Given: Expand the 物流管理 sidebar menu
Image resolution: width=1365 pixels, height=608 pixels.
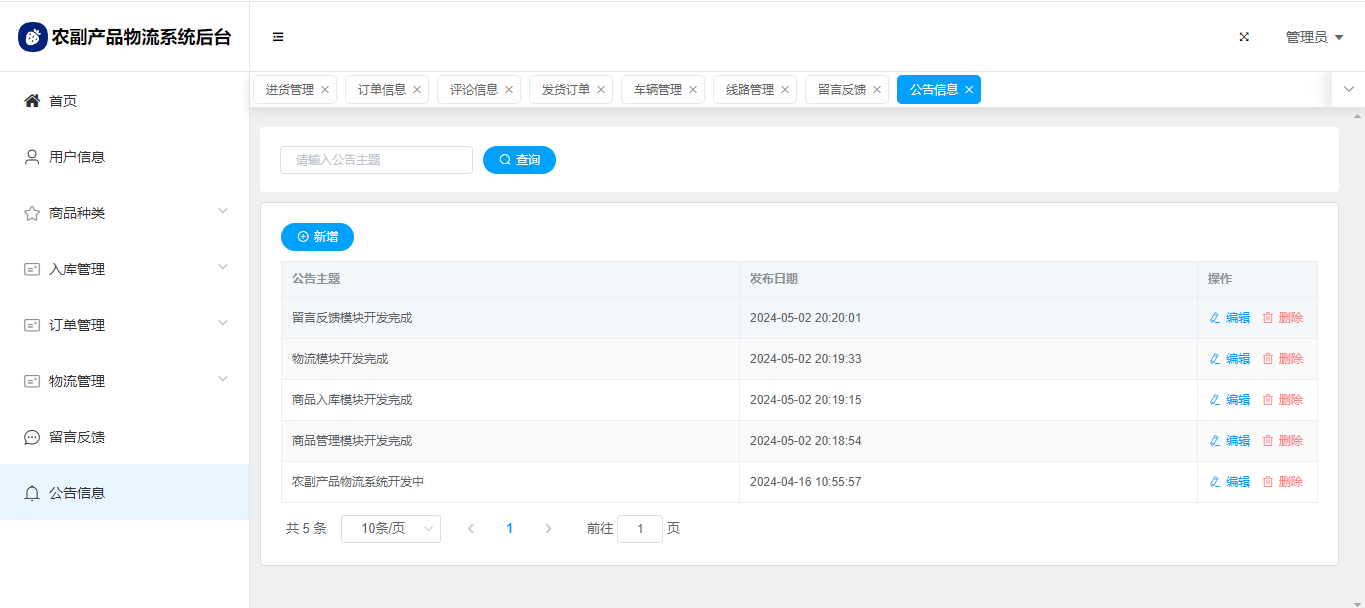Looking at the screenshot, I should [x=223, y=380].
